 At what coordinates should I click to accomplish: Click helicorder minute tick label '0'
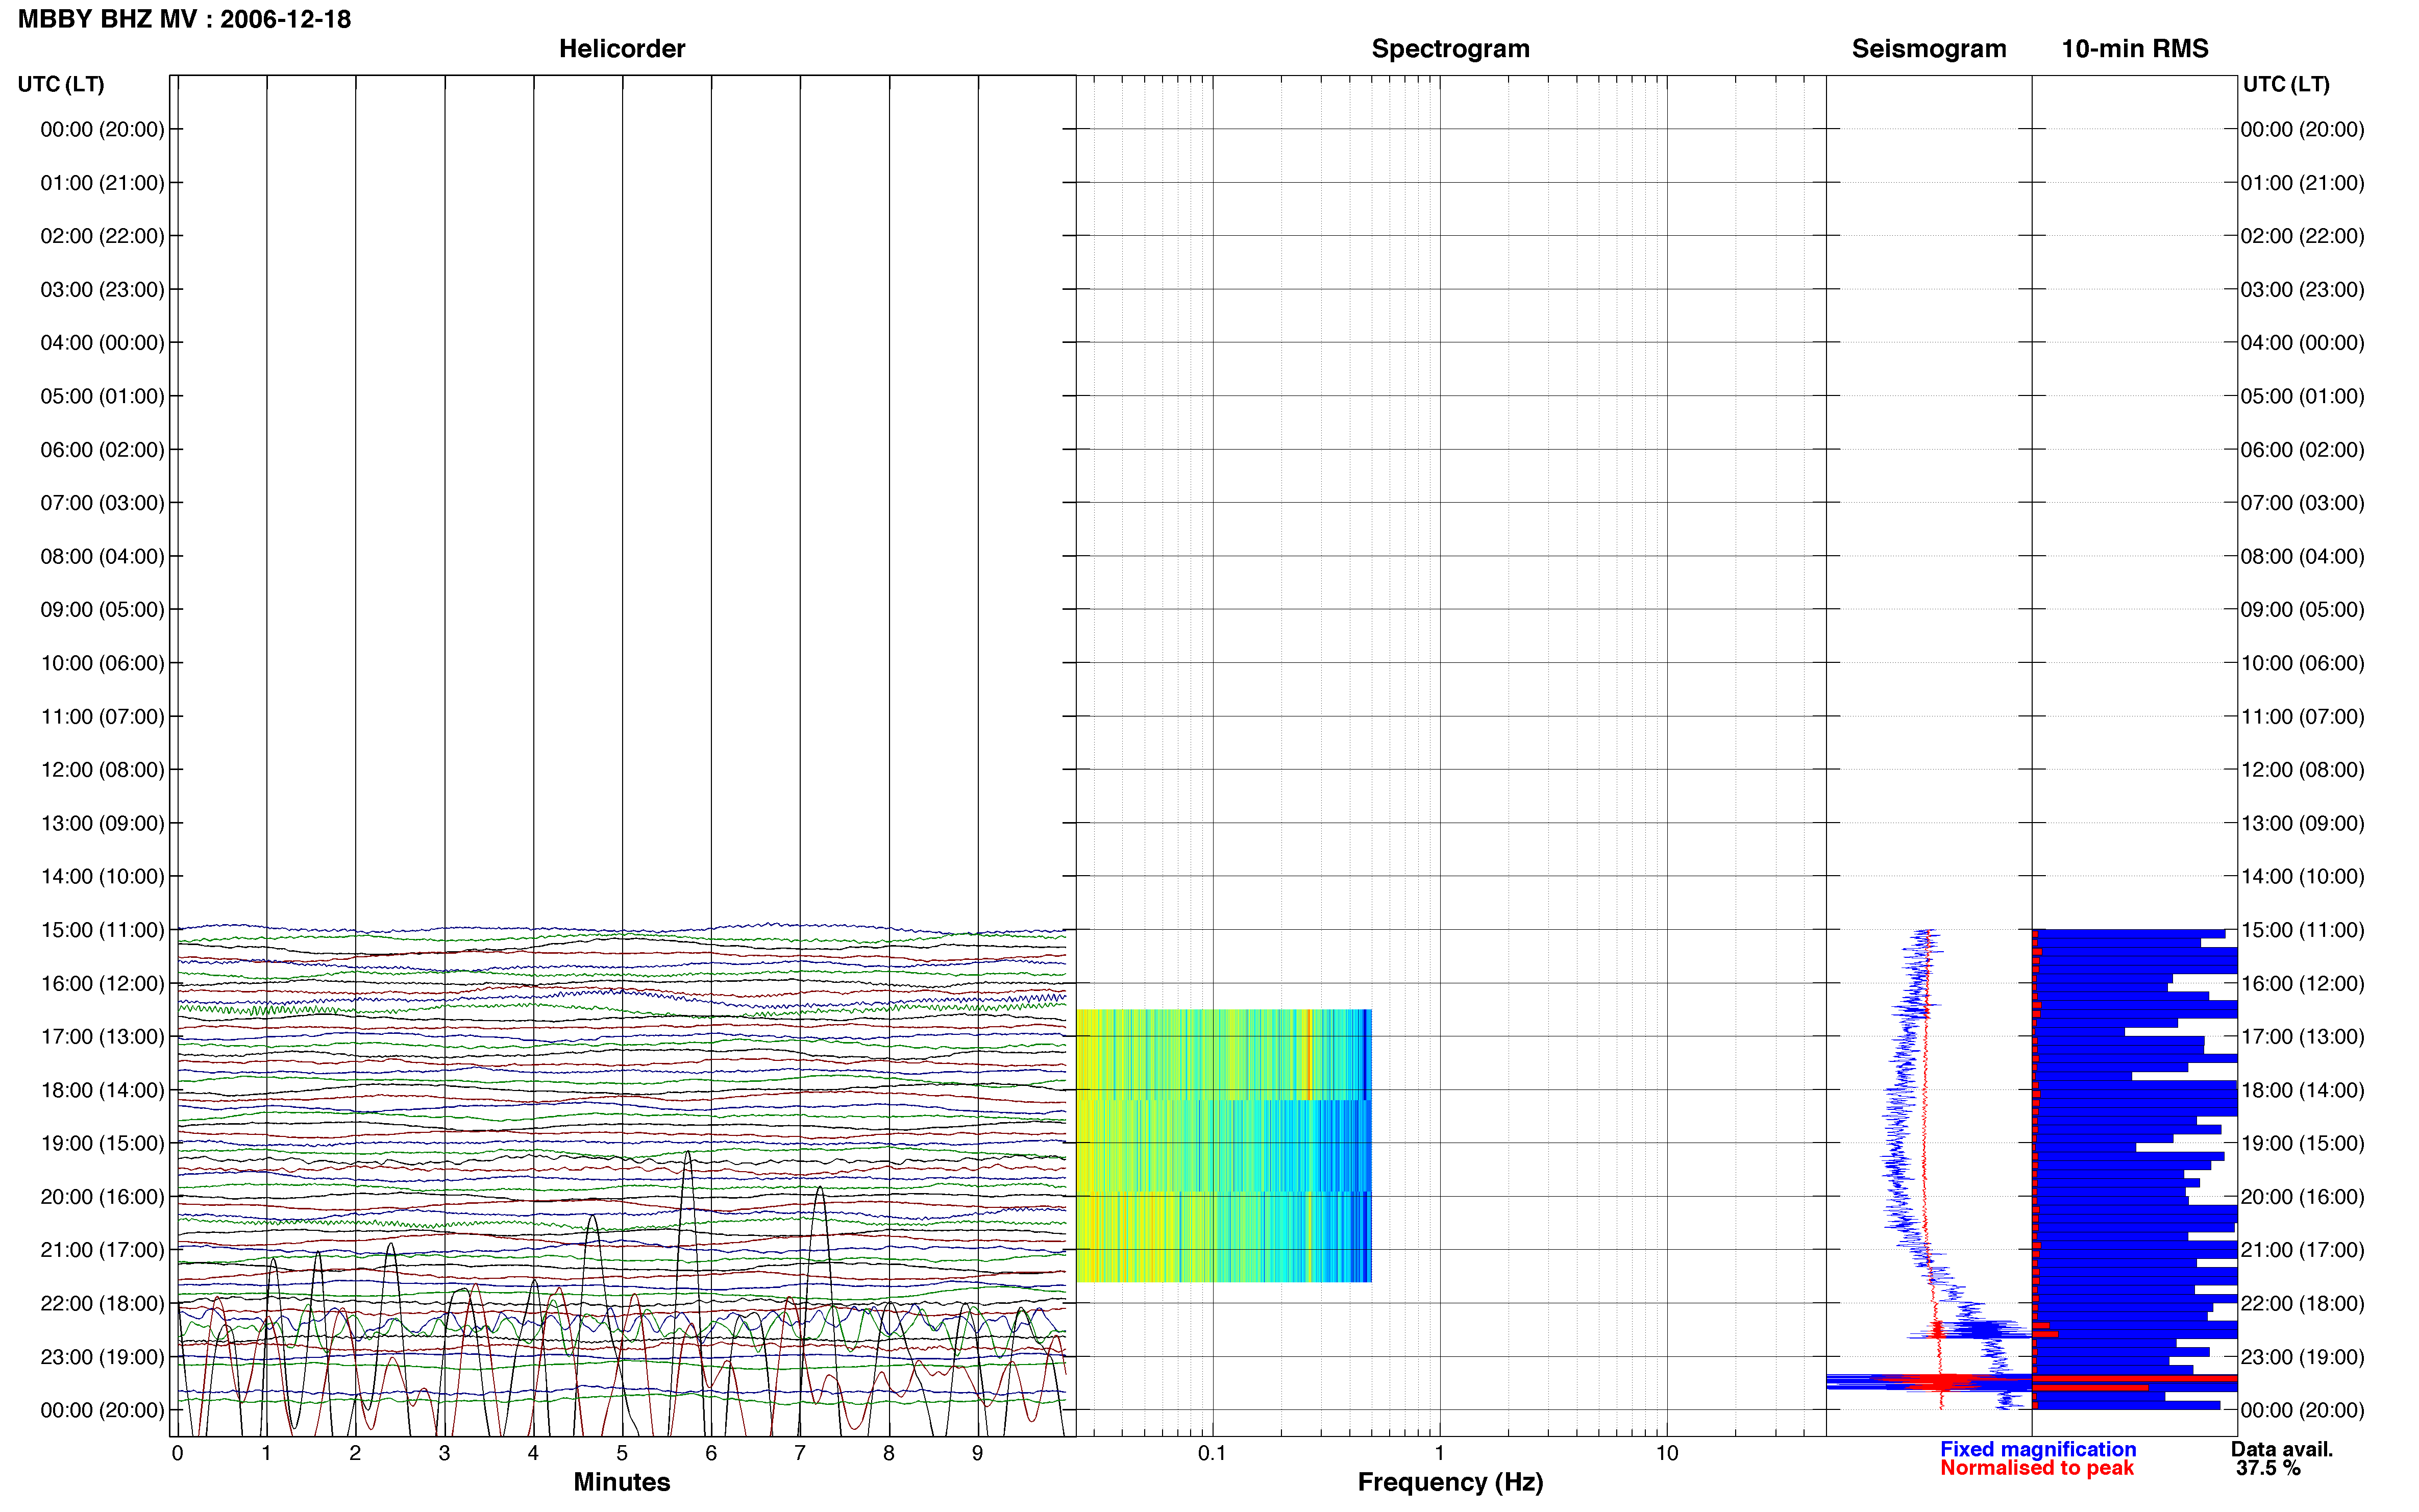[177, 1453]
